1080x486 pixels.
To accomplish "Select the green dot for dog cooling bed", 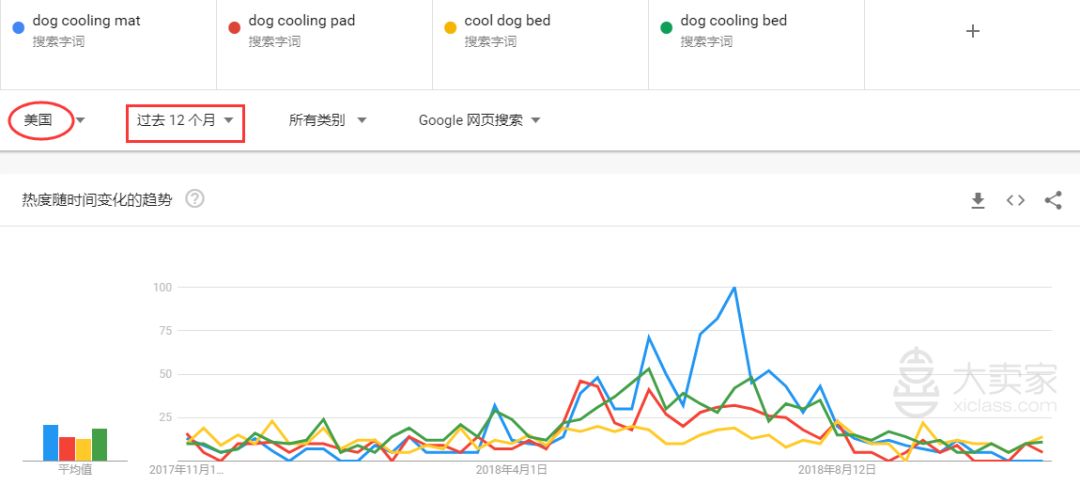I will click(x=666, y=28).
